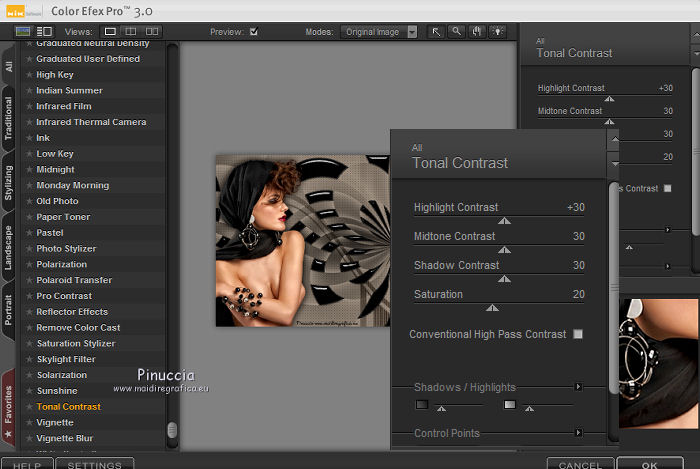Click the Saturation value 20

coord(579,294)
